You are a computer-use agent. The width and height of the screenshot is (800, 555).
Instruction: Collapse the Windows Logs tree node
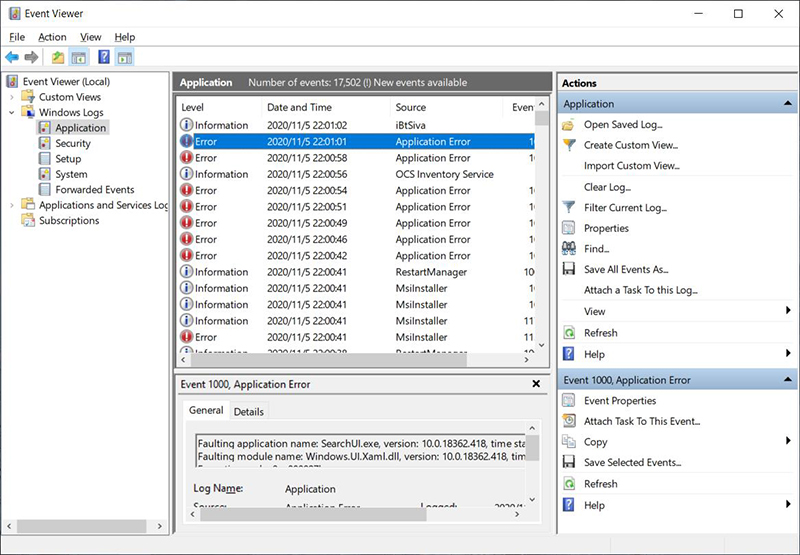11,113
